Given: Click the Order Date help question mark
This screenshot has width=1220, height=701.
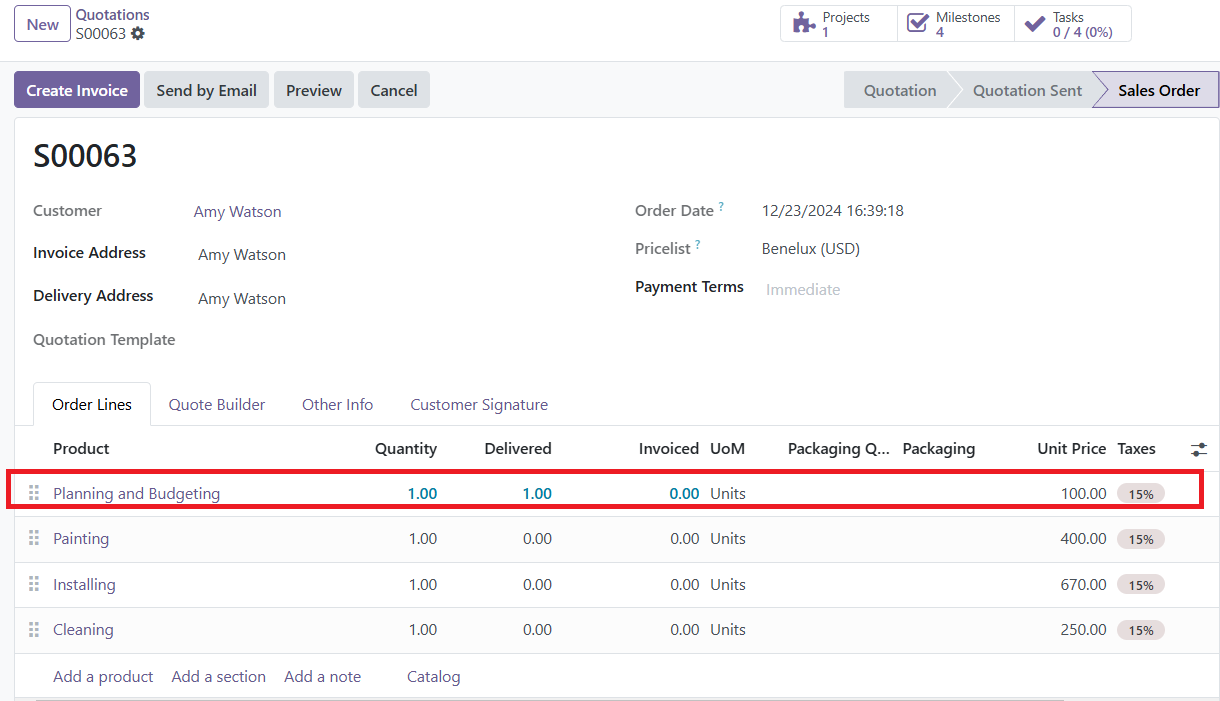Looking at the screenshot, I should (721, 207).
